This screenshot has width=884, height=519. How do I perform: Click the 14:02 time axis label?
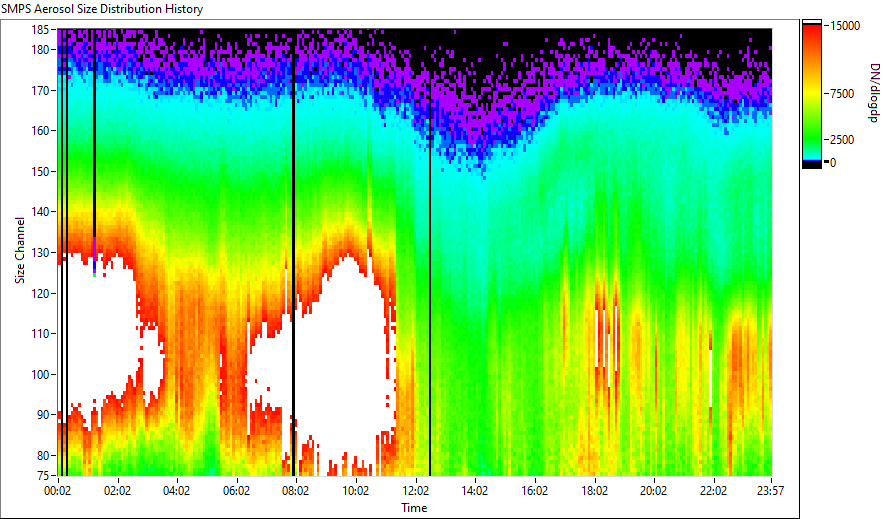475,491
